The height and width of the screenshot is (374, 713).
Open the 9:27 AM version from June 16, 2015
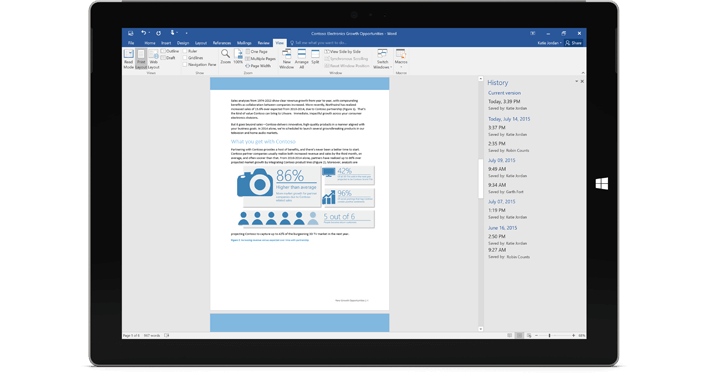(509, 253)
